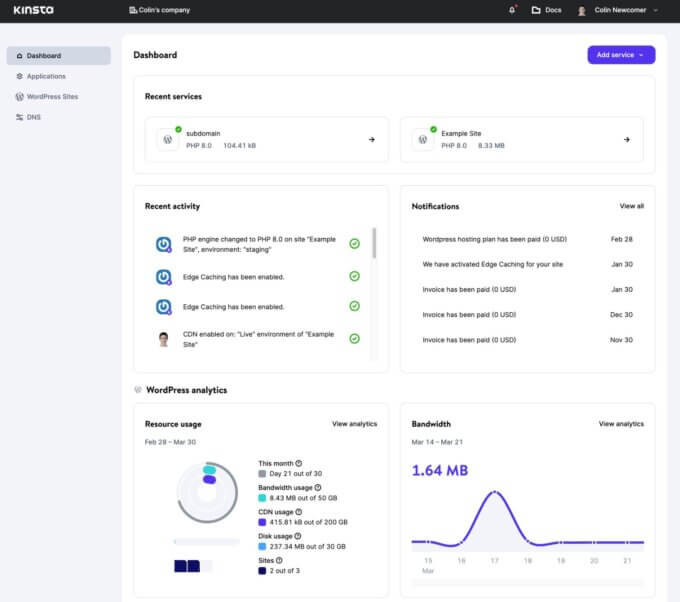The image size is (680, 602).
Task: Click the WordPress analytics heading icon
Action: (x=138, y=389)
